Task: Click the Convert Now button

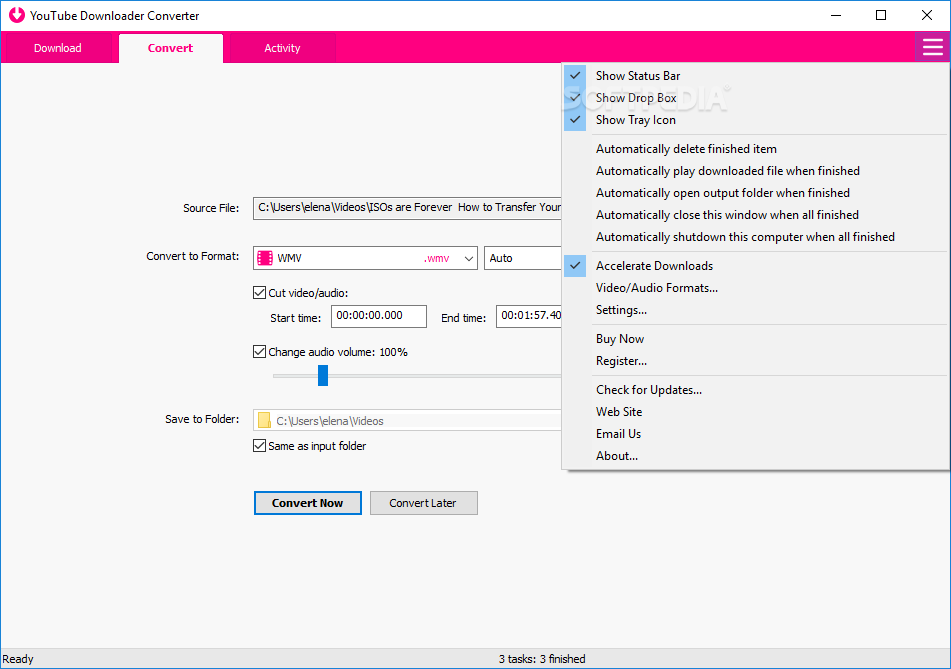Action: 307,503
